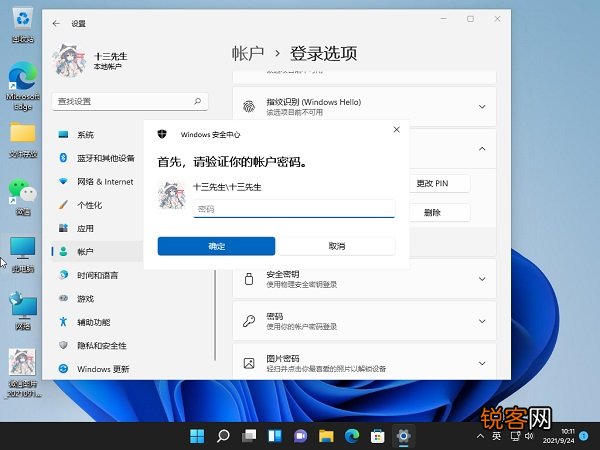600x450 pixels.
Task: Open Task View on the taskbar
Action: (x=249, y=436)
